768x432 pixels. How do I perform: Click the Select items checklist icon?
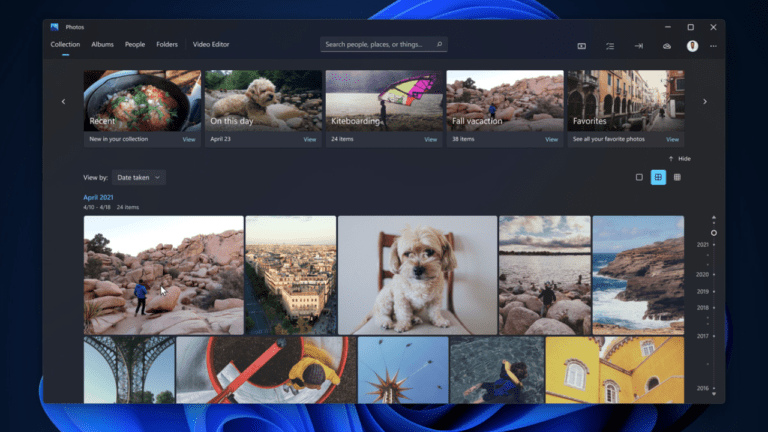pyautogui.click(x=610, y=45)
